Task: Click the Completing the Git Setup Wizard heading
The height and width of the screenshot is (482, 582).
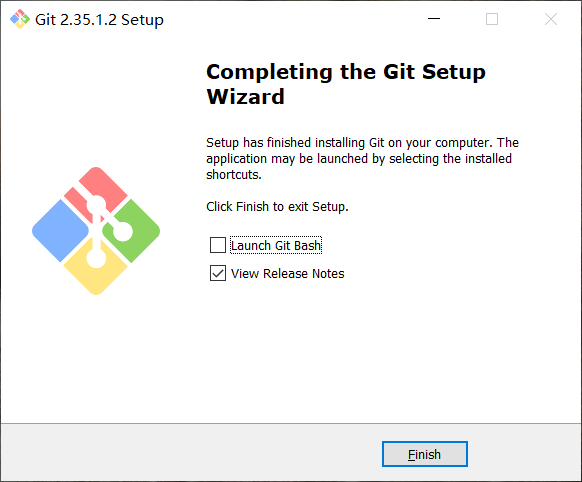Action: [x=346, y=84]
